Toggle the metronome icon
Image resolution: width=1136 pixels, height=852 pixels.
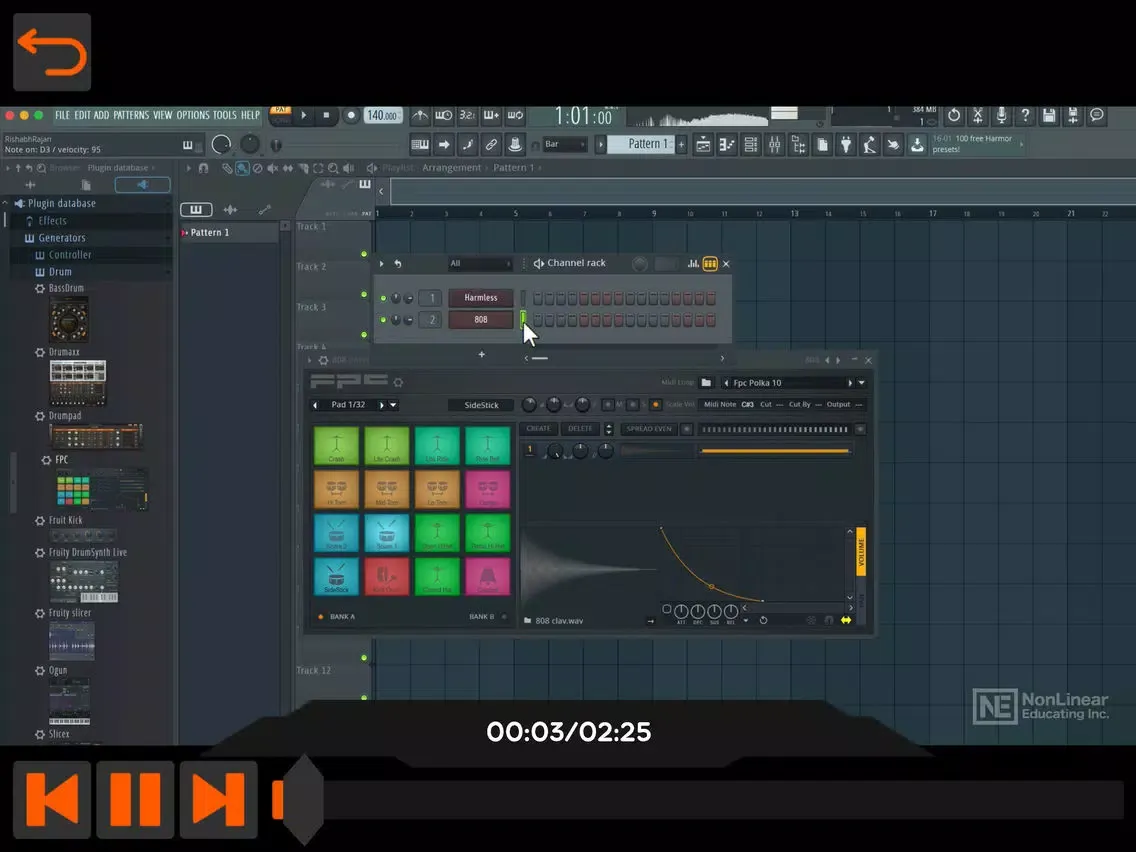tap(419, 115)
